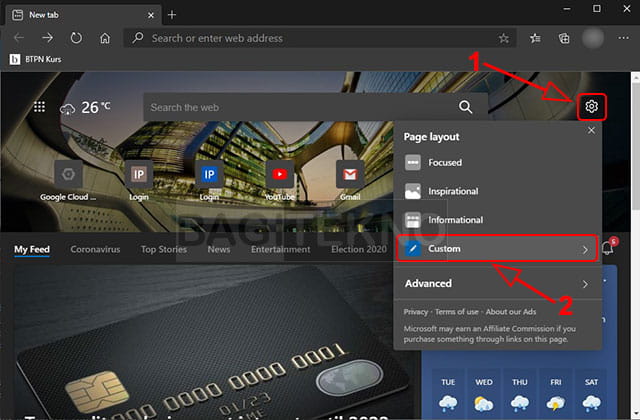Open the Favorites list icon

pyautogui.click(x=535, y=38)
